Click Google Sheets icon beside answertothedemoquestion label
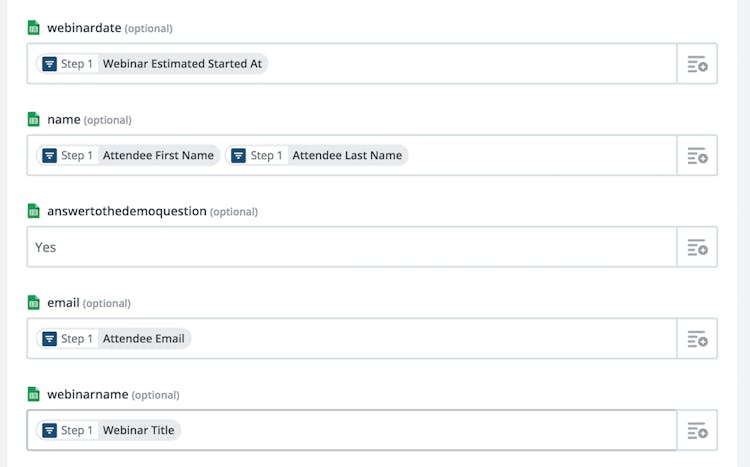 pos(34,211)
